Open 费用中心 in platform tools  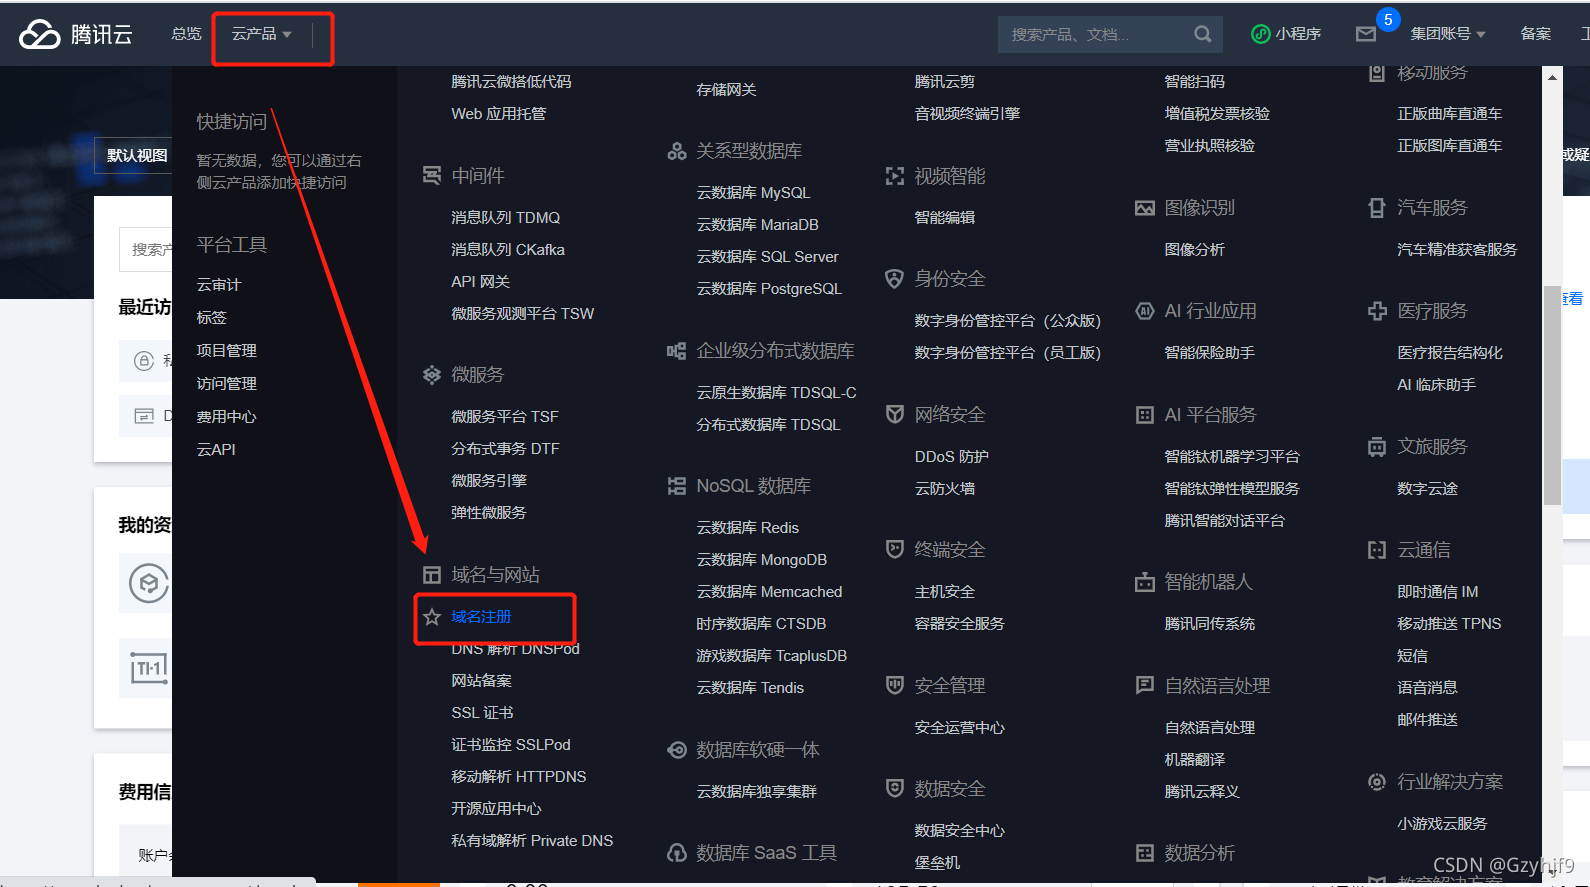pyautogui.click(x=227, y=417)
